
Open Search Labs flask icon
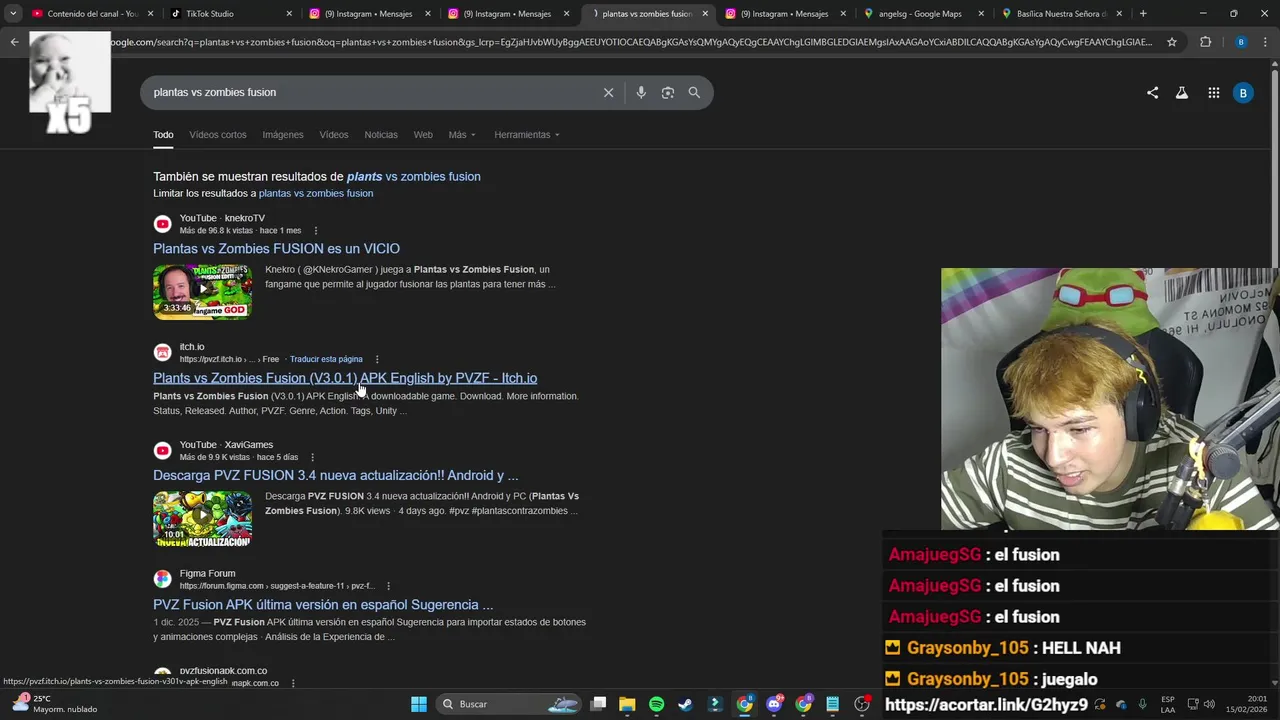[x=1181, y=92]
